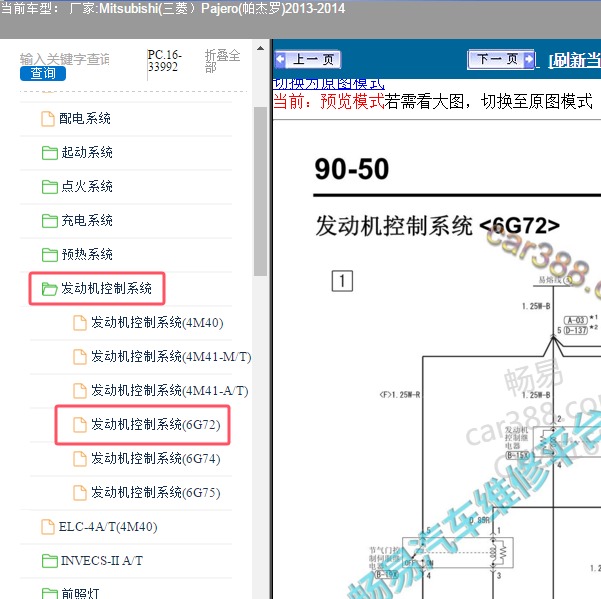The image size is (601, 599).
Task: Click the 刷新当 refresh link
Action: (574, 60)
